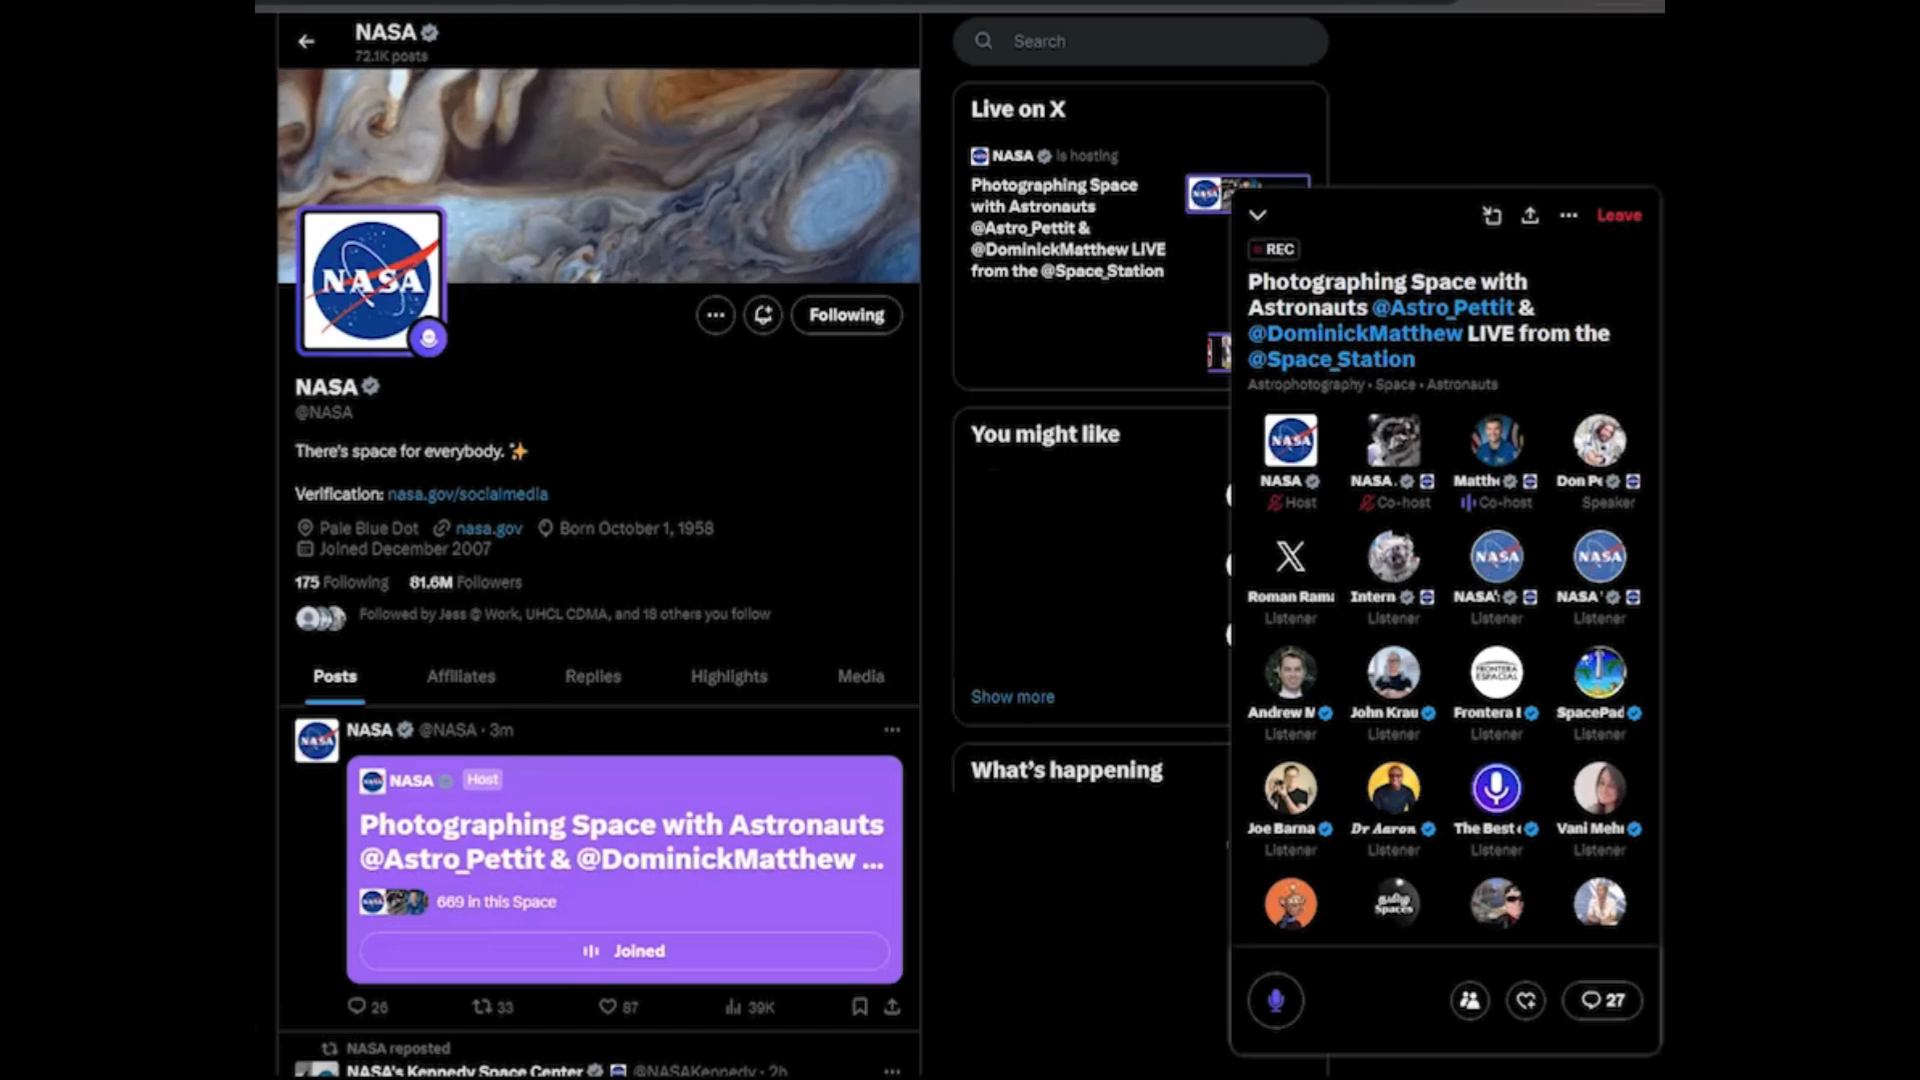Select SpacePad listener avatar
The width and height of the screenshot is (1920, 1080).
pyautogui.click(x=1599, y=672)
